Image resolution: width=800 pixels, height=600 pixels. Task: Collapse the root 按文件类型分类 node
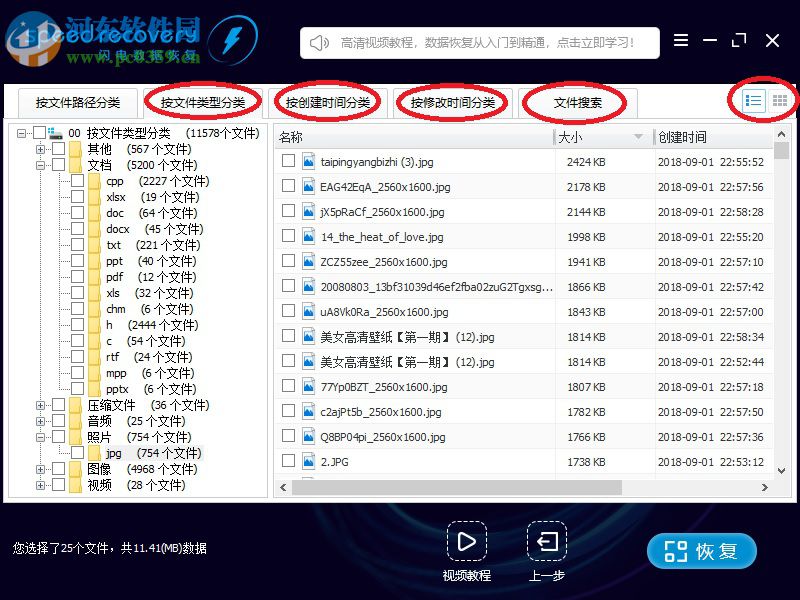tap(21, 133)
